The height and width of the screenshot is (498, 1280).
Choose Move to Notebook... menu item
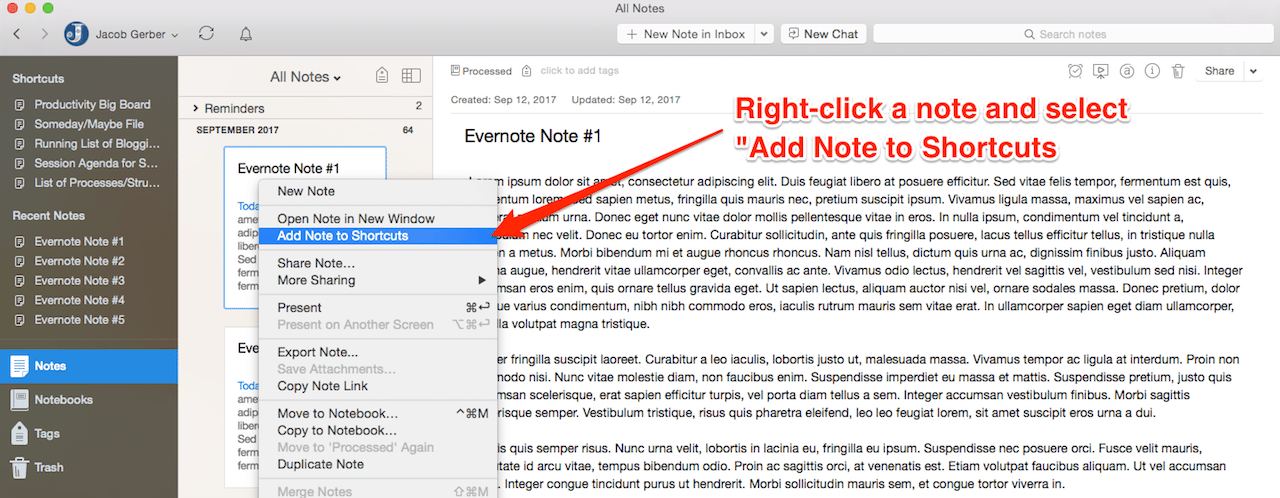click(x=378, y=414)
